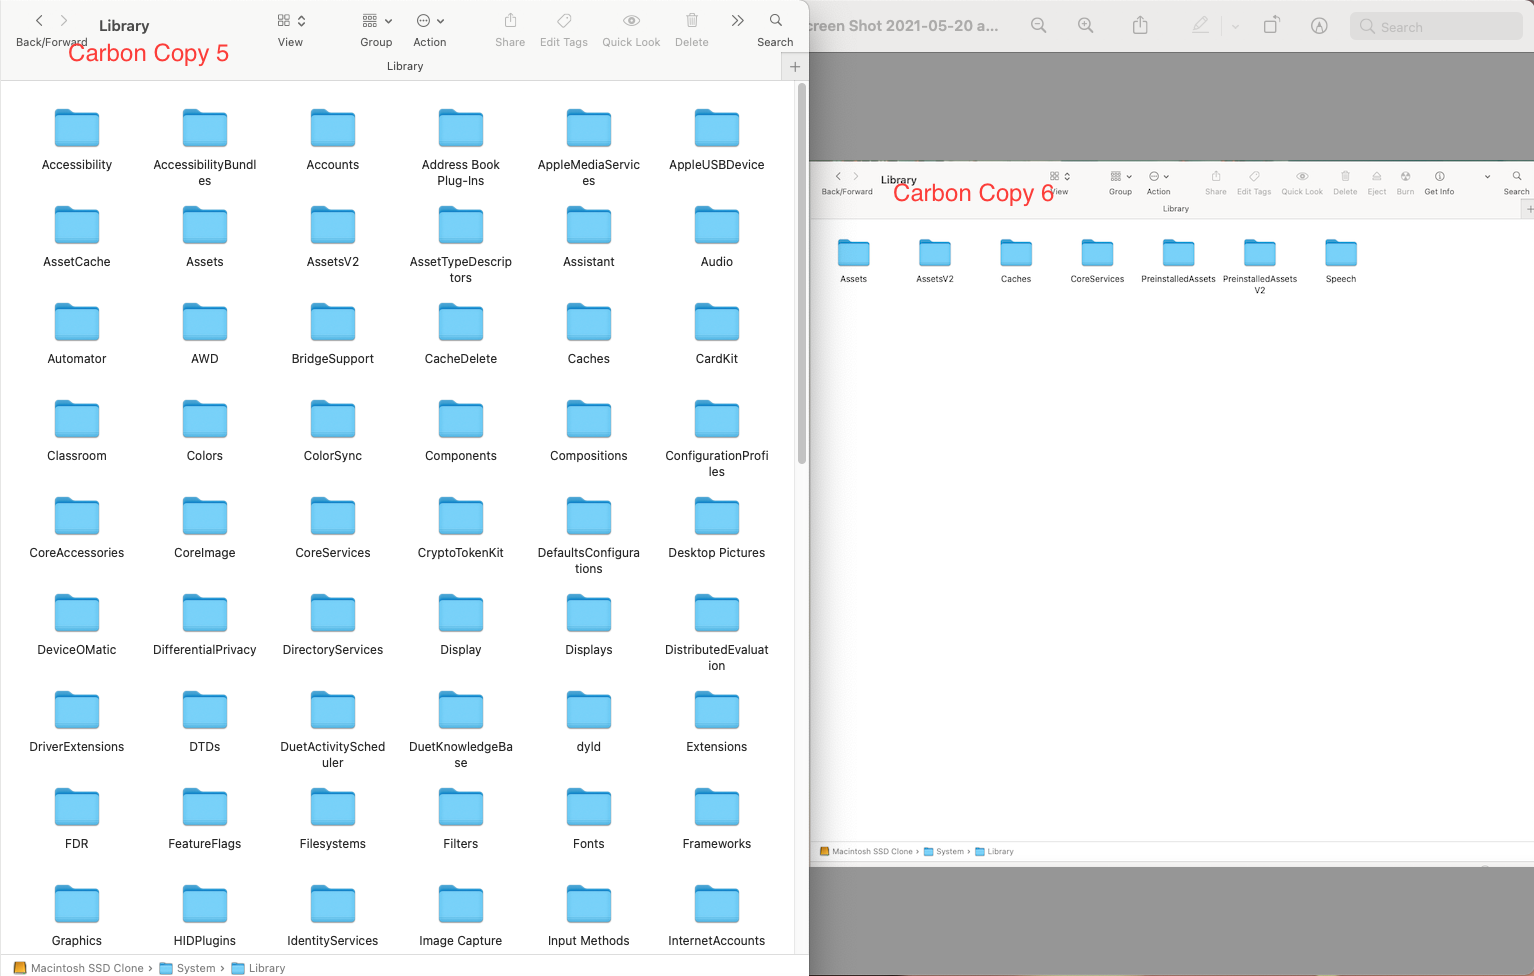Image resolution: width=1534 pixels, height=976 pixels.
Task: Open the Group dropdown in Finder toolbar
Action: click(377, 20)
